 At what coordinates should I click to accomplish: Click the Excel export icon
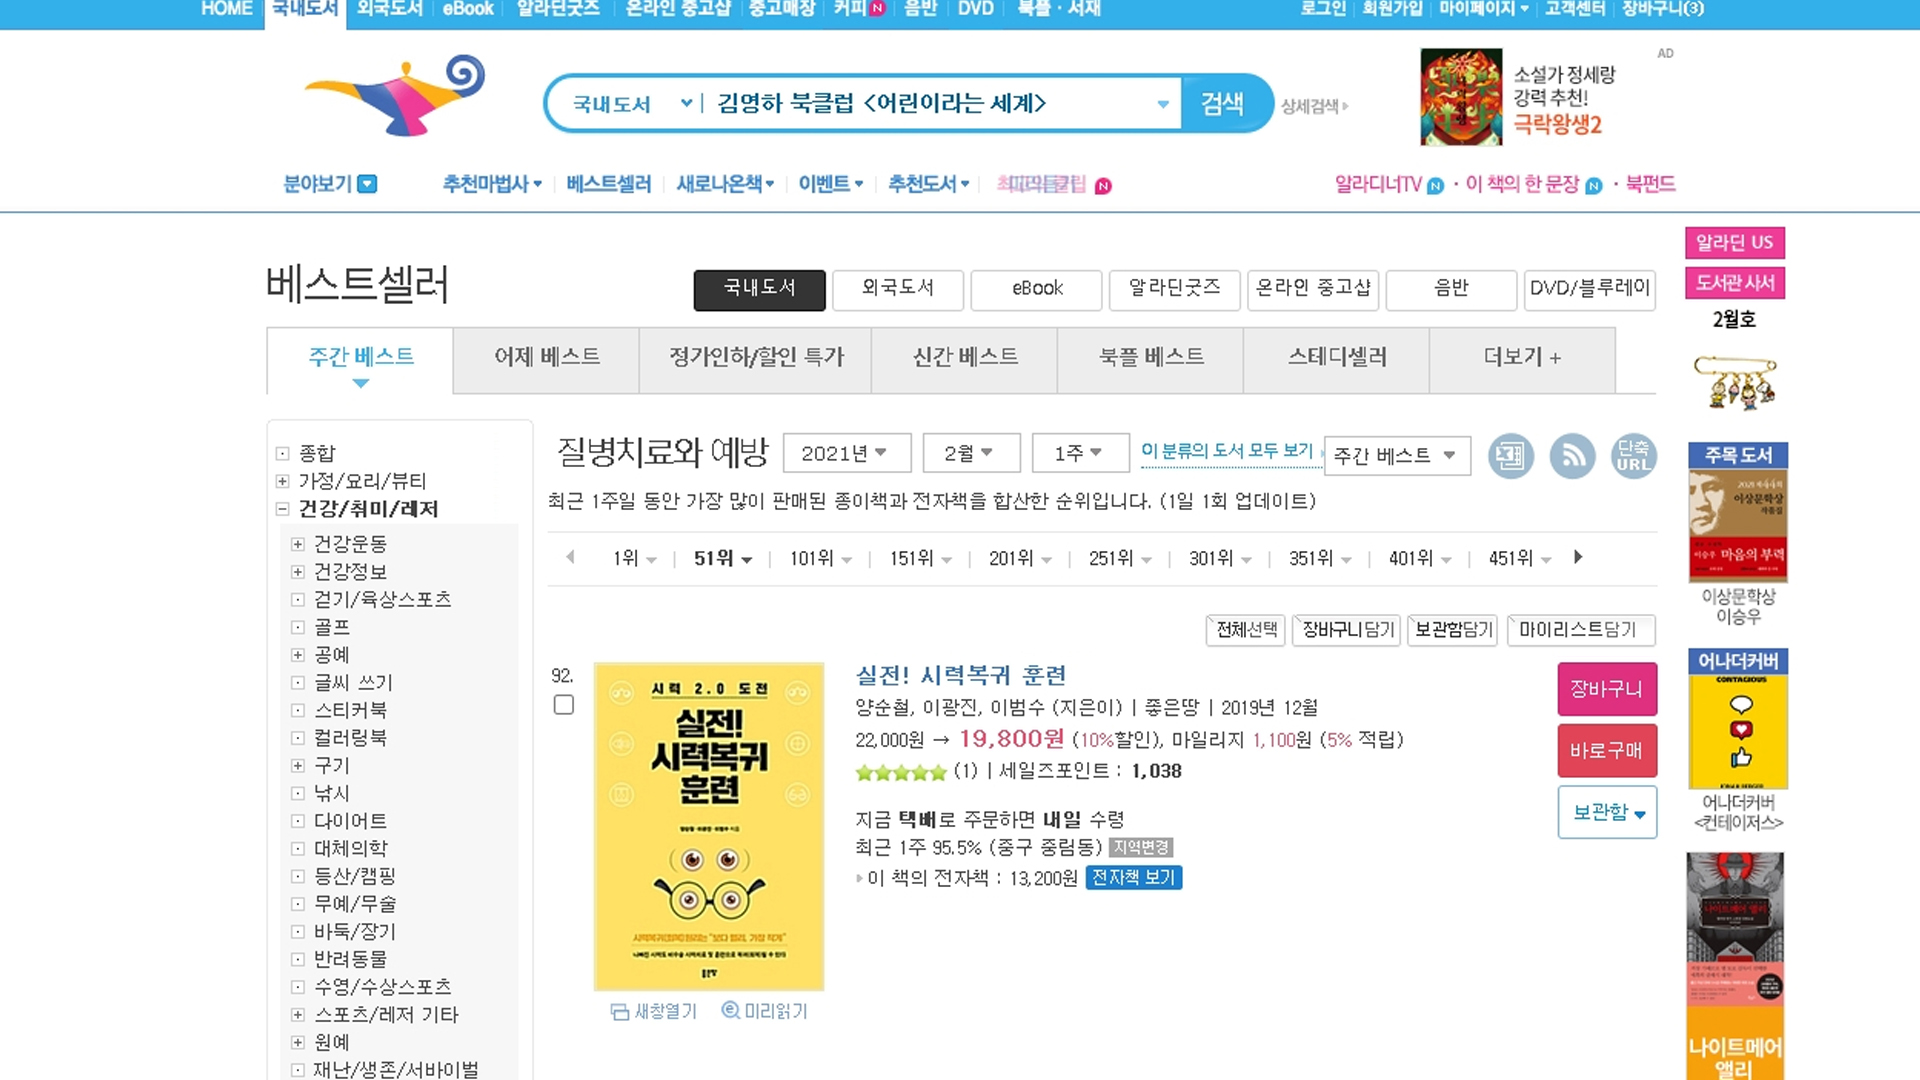pos(1510,456)
